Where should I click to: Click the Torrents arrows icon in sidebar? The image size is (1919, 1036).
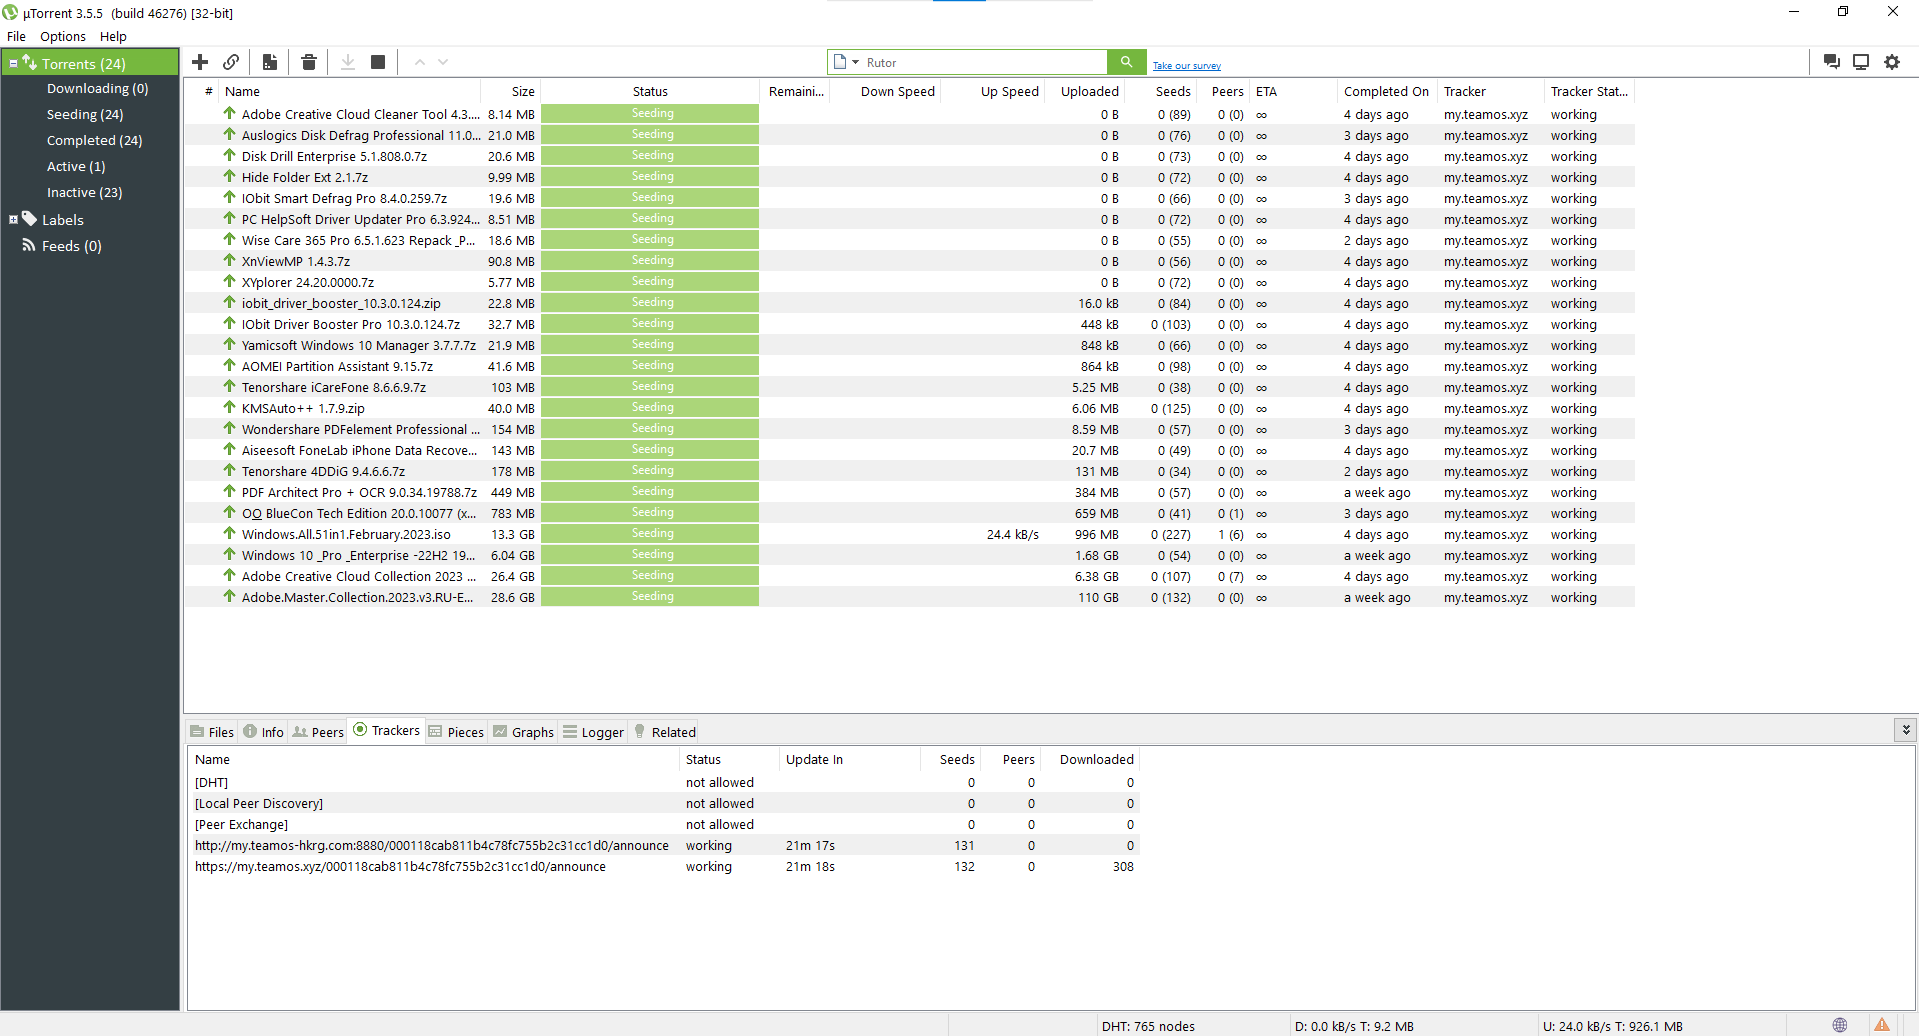click(29, 62)
